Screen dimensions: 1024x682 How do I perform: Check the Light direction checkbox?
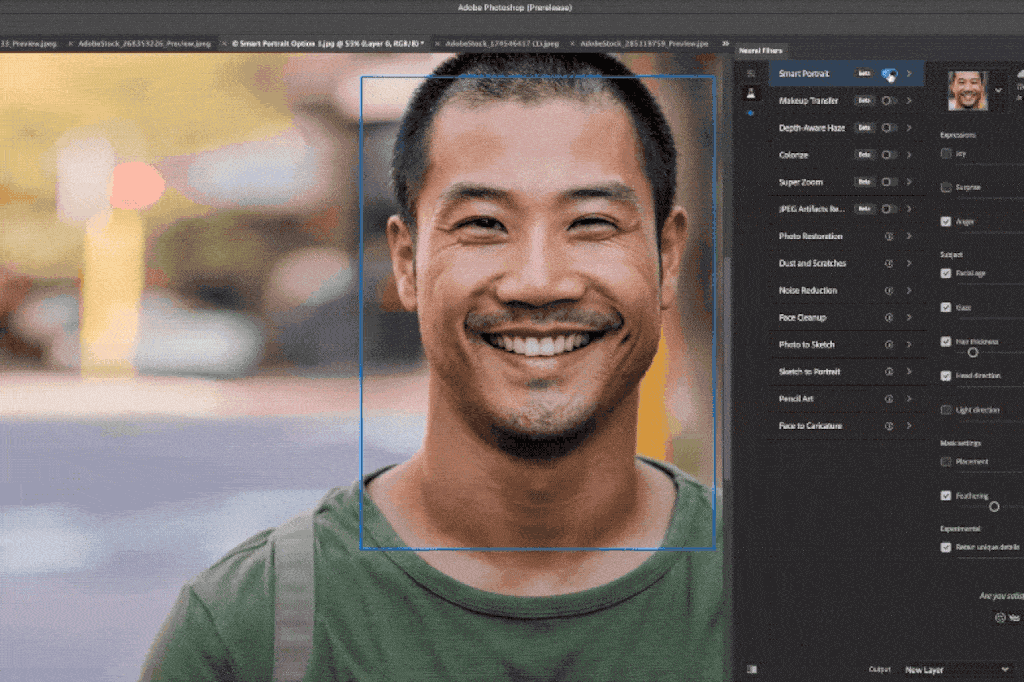[x=946, y=410]
